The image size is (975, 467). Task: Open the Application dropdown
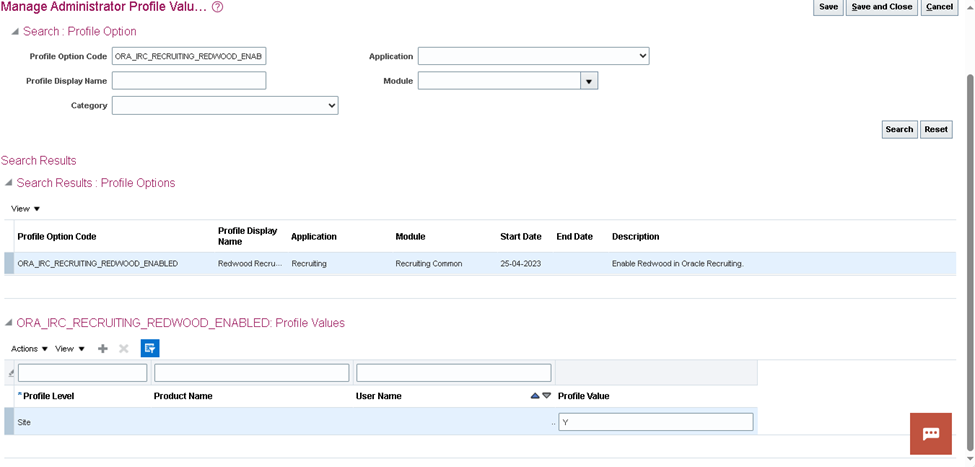[x=533, y=56]
